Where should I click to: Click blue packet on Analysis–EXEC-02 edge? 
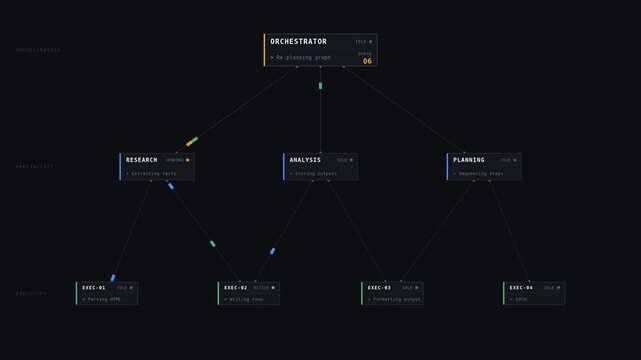click(273, 251)
